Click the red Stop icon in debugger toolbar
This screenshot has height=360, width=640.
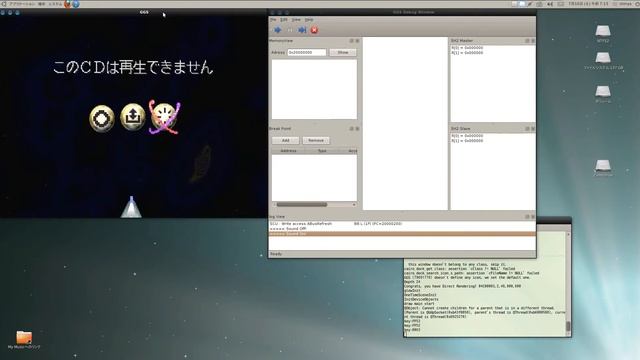coord(314,30)
